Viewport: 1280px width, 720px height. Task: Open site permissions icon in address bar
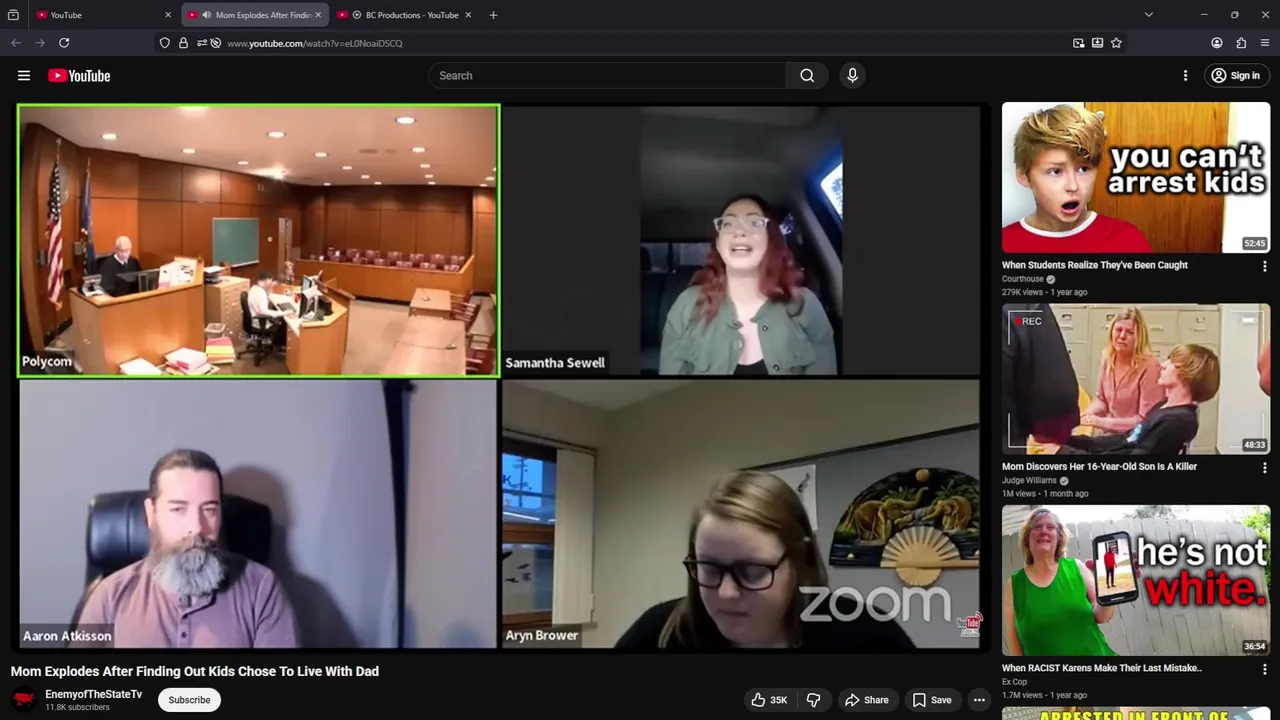pos(201,43)
